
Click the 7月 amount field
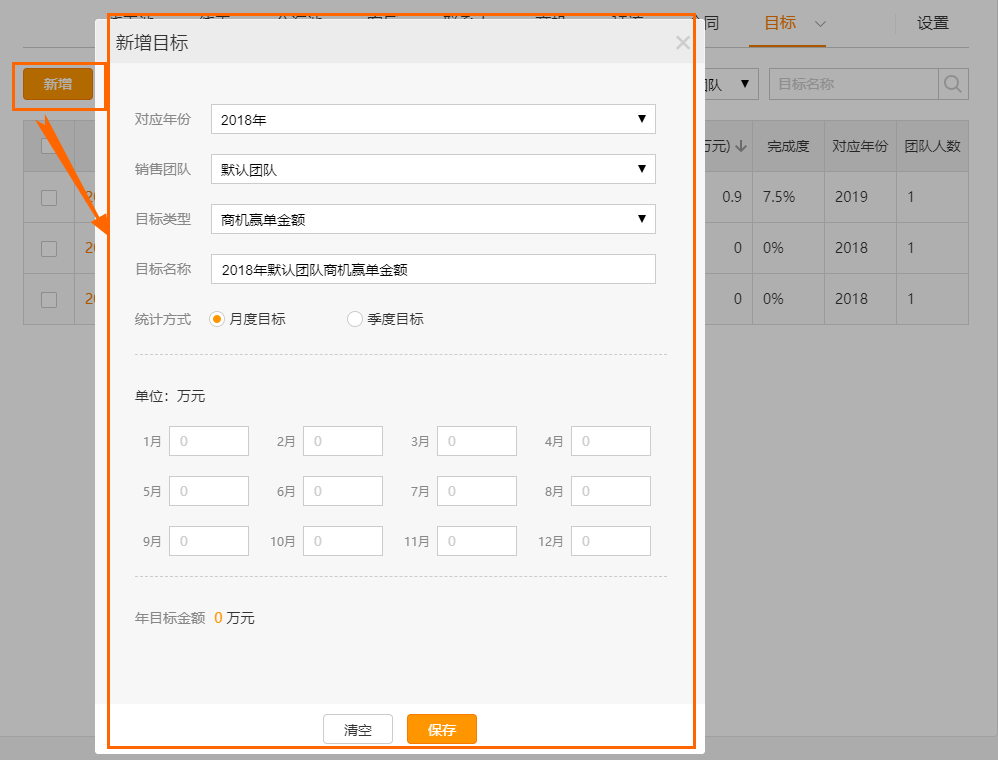coord(477,491)
